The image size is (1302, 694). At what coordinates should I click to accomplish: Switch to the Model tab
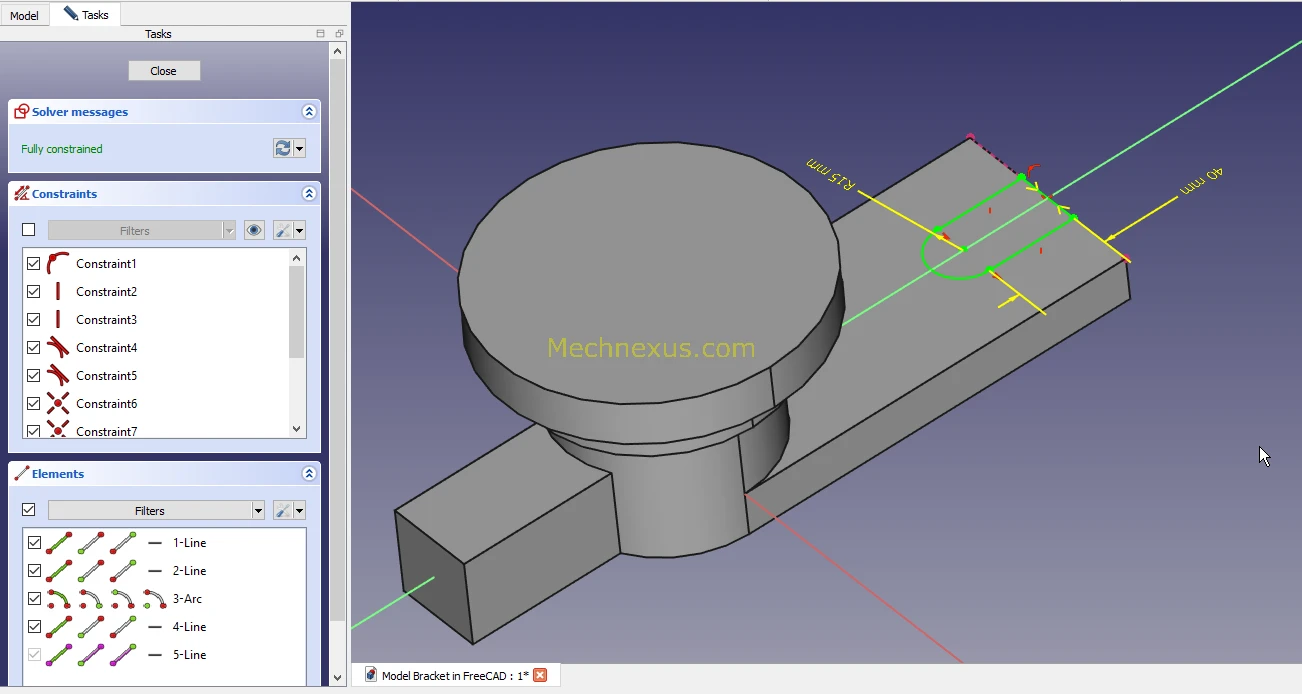click(x=24, y=15)
